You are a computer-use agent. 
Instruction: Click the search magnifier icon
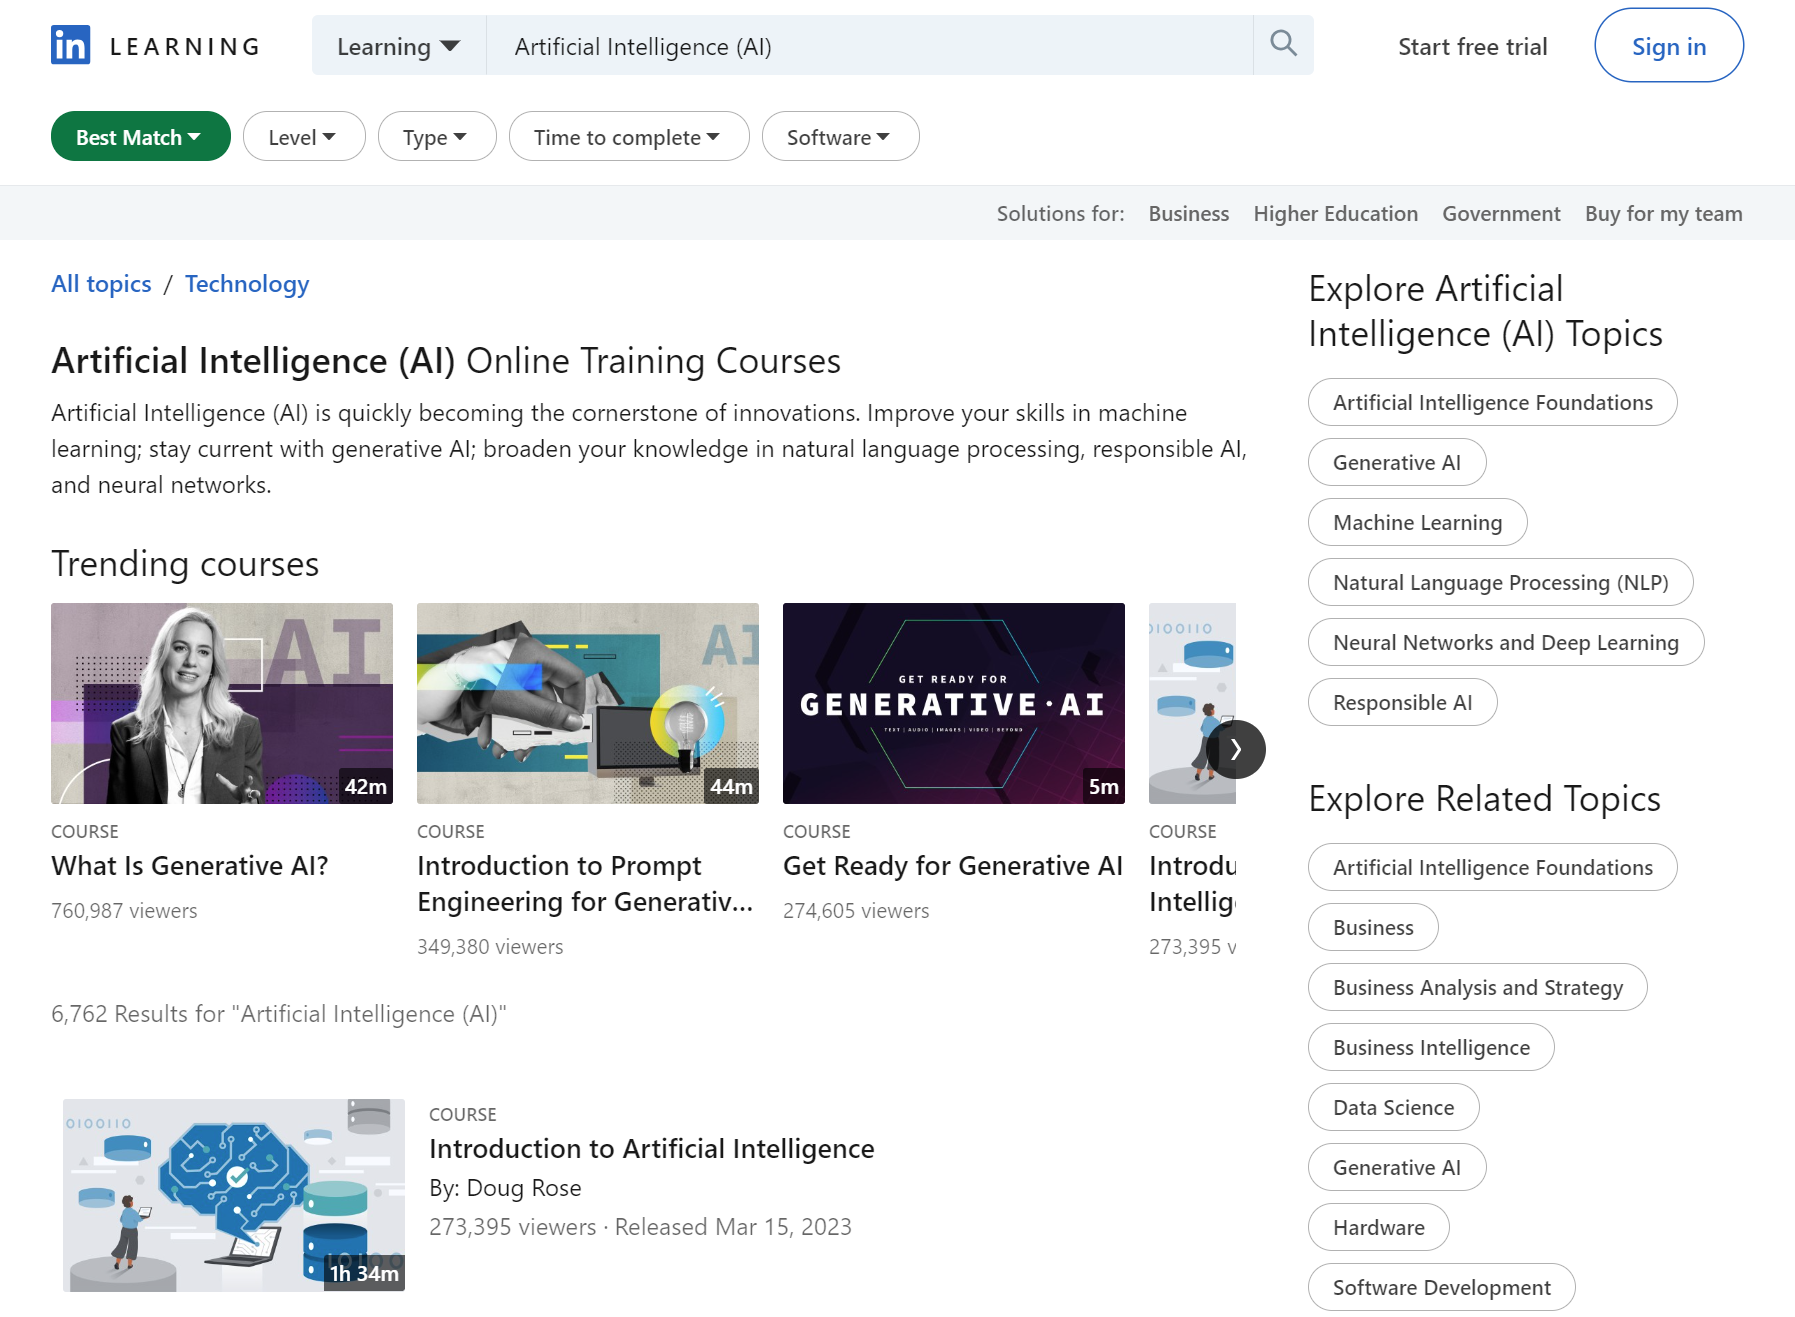[1283, 44]
